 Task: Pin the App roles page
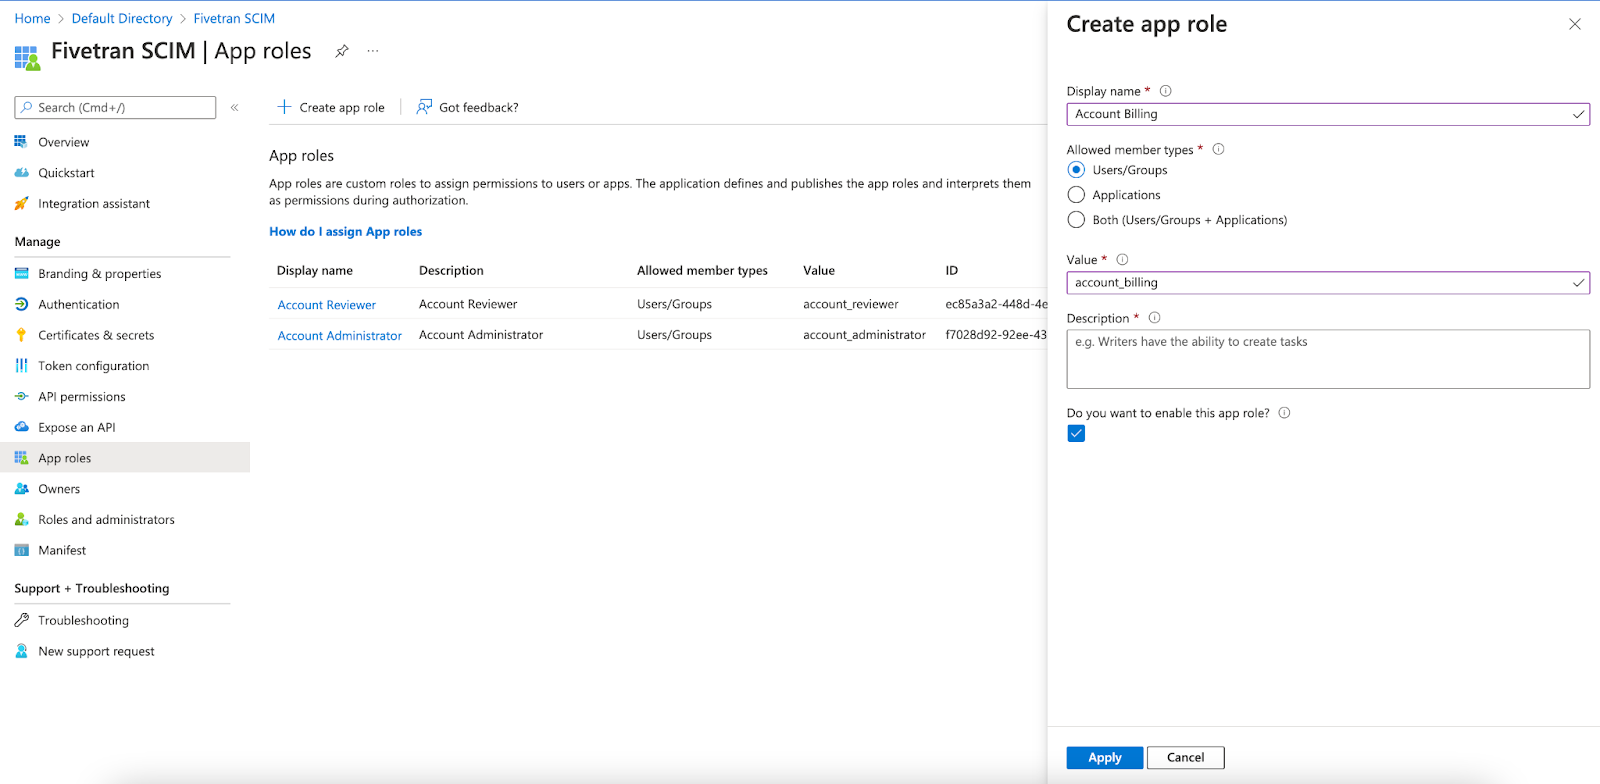pyautogui.click(x=342, y=51)
